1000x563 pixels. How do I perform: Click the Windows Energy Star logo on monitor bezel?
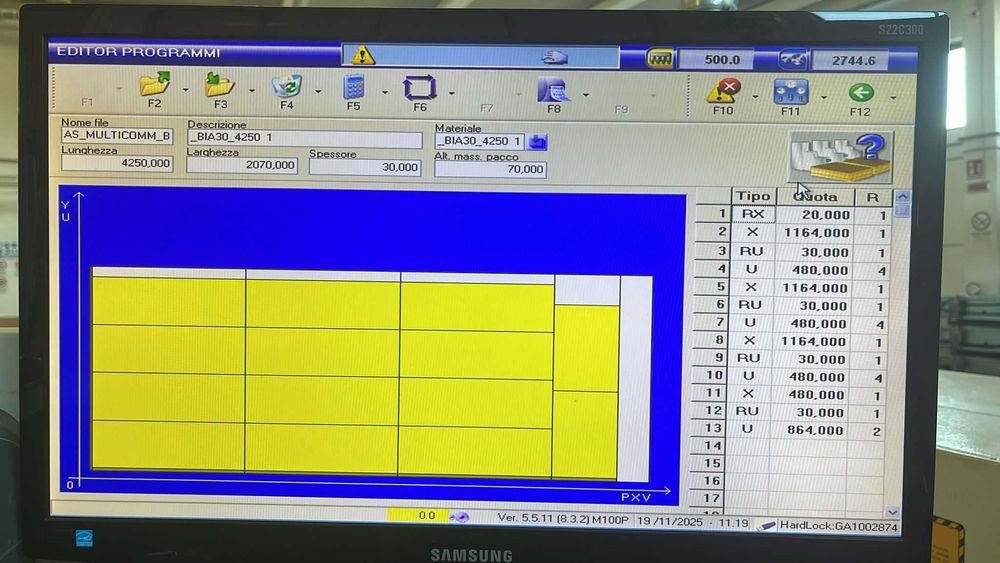(x=84, y=538)
